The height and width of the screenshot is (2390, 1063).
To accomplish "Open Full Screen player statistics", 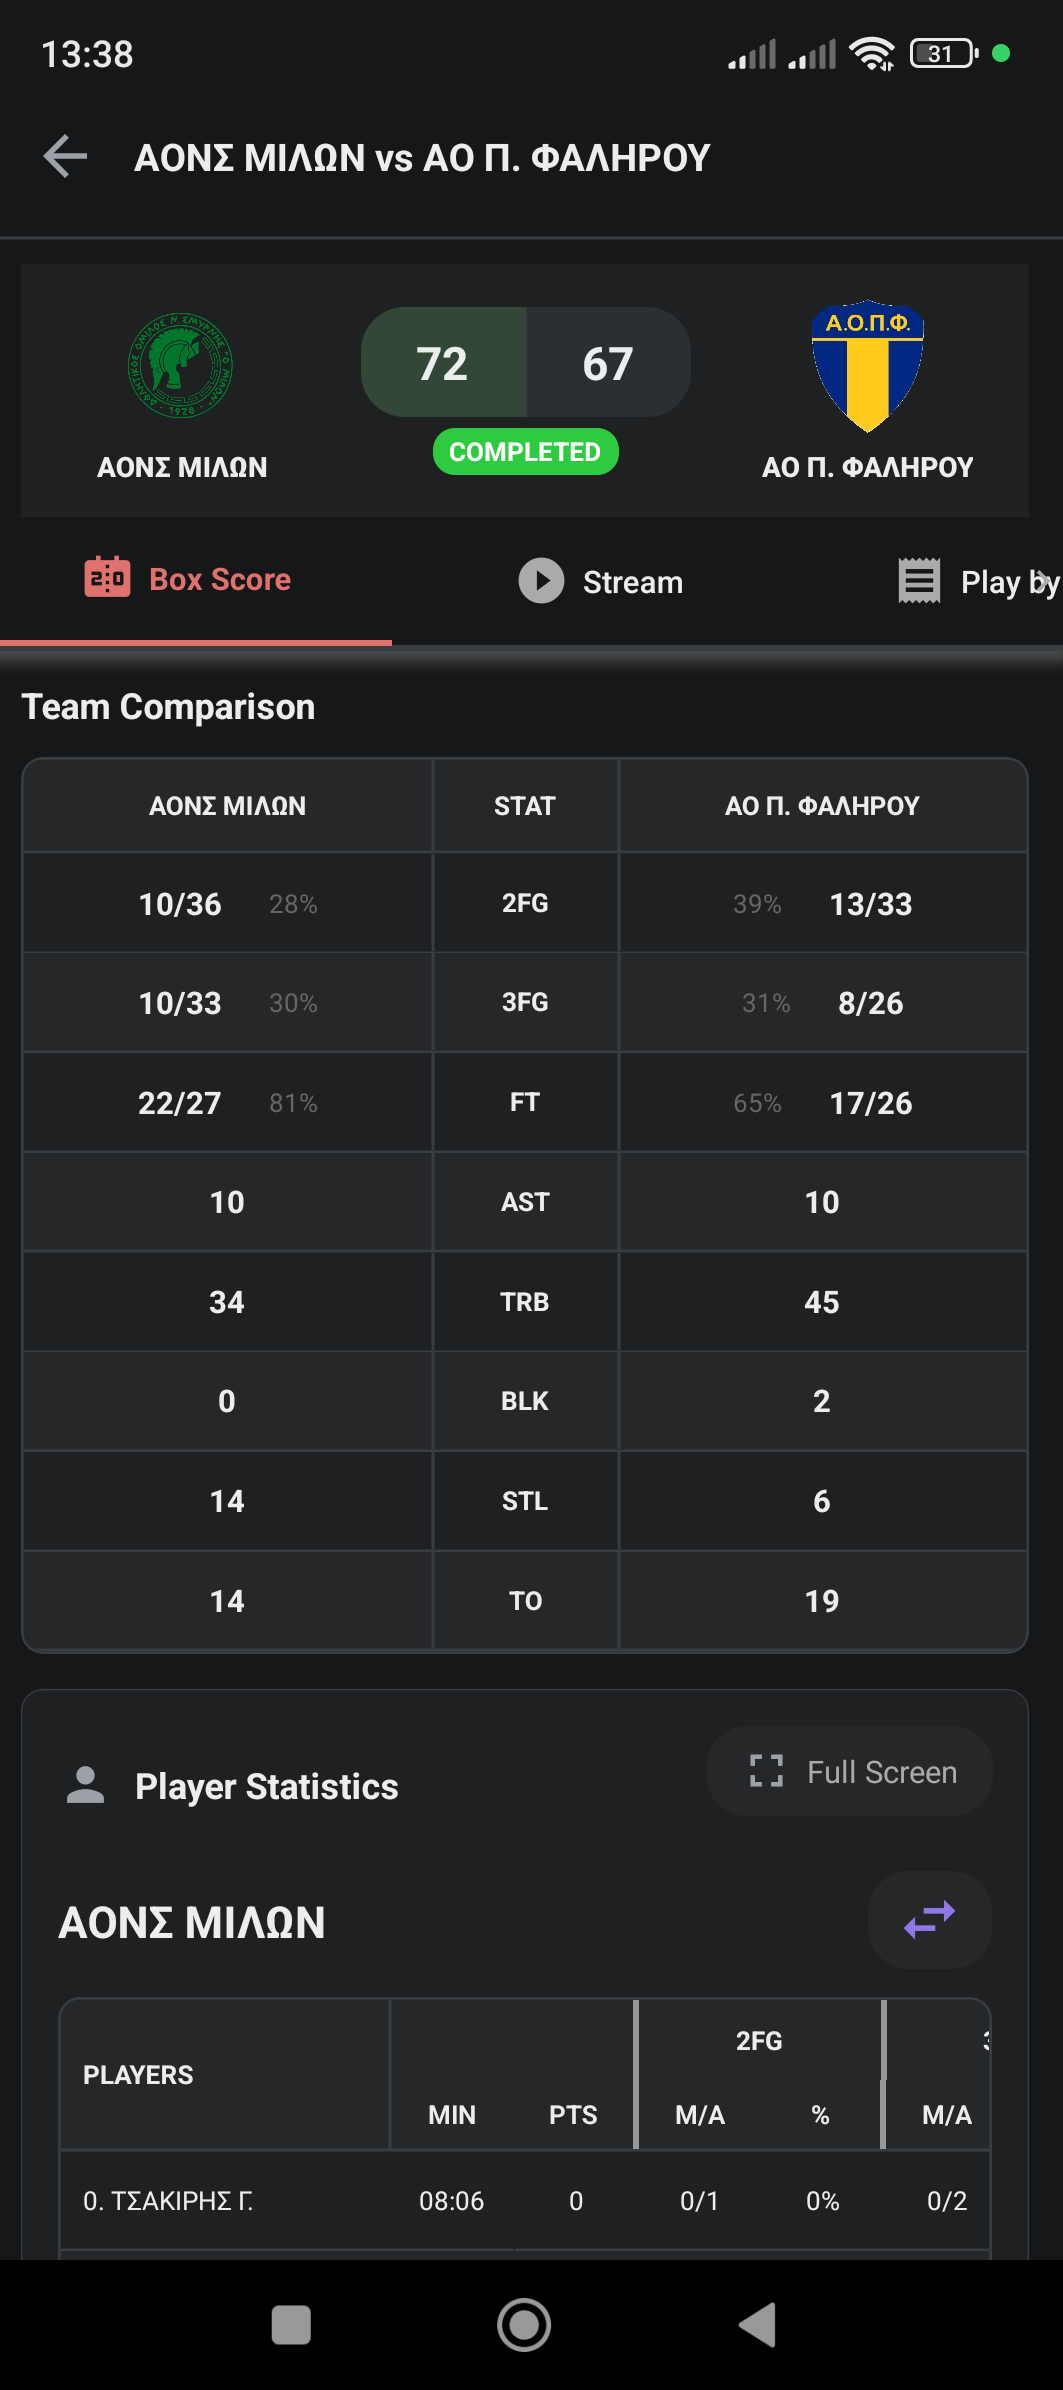I will pos(850,1772).
